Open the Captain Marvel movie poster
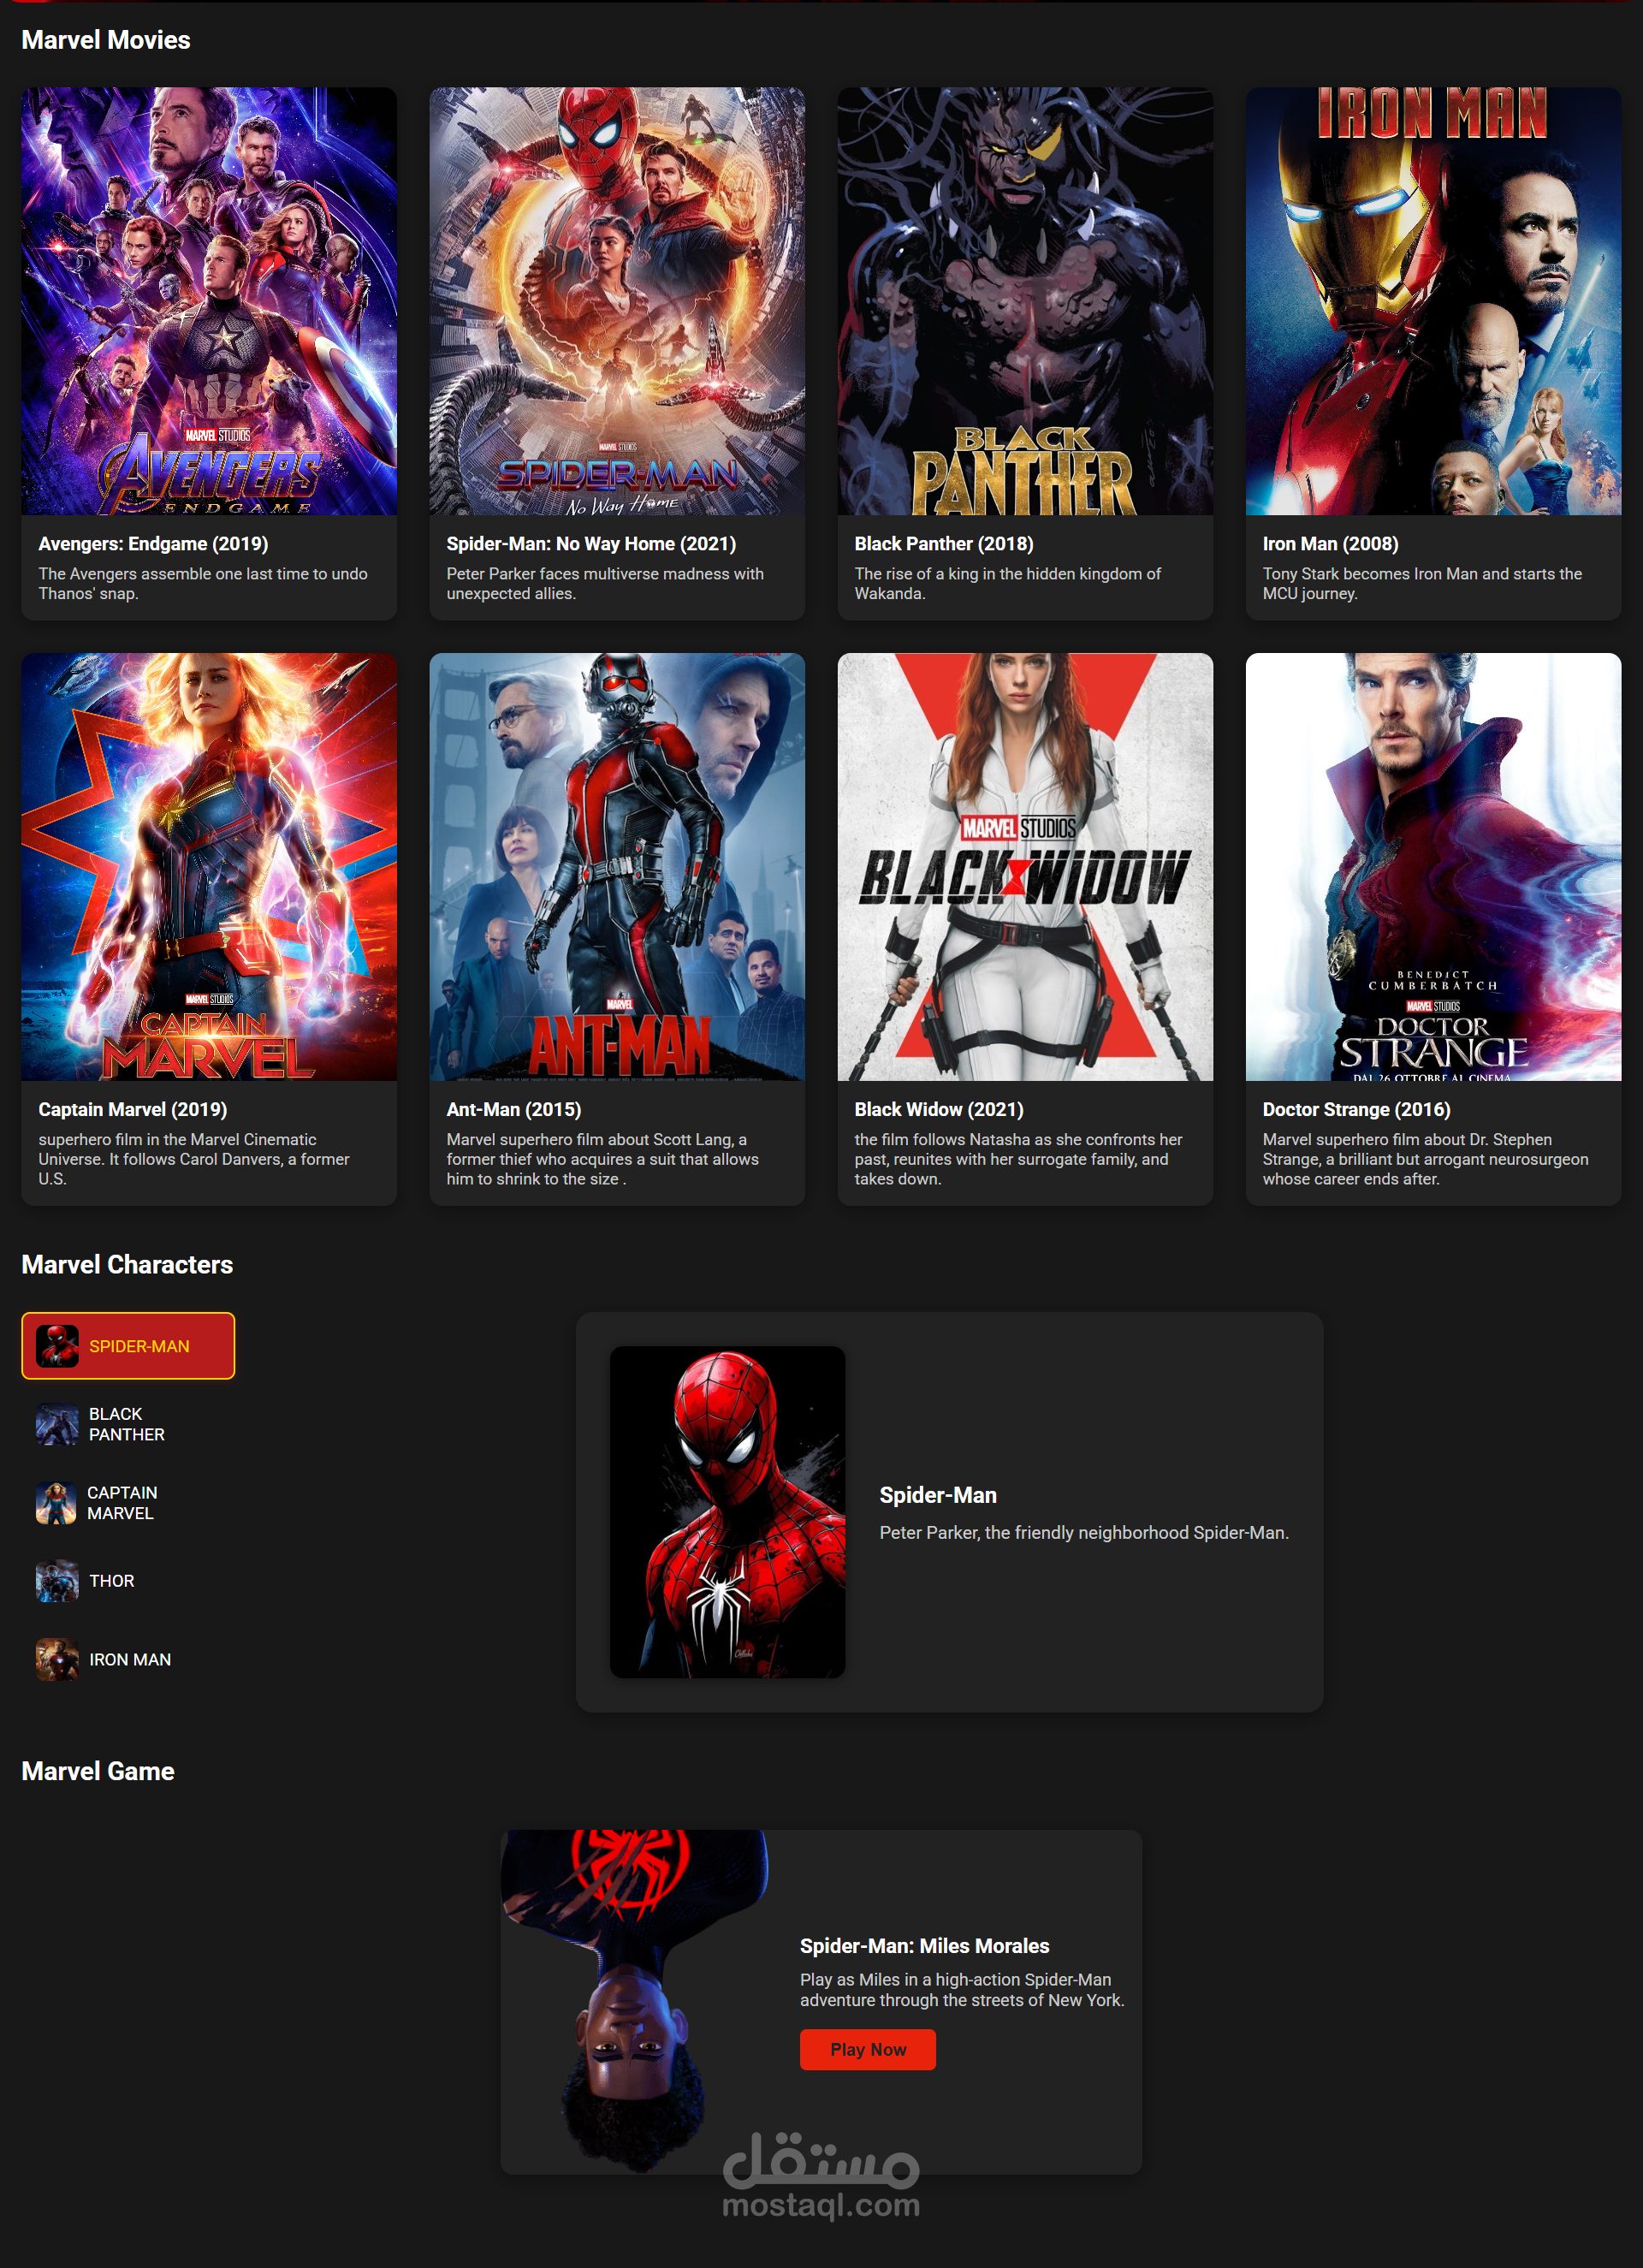The width and height of the screenshot is (1643, 2268). coord(209,867)
